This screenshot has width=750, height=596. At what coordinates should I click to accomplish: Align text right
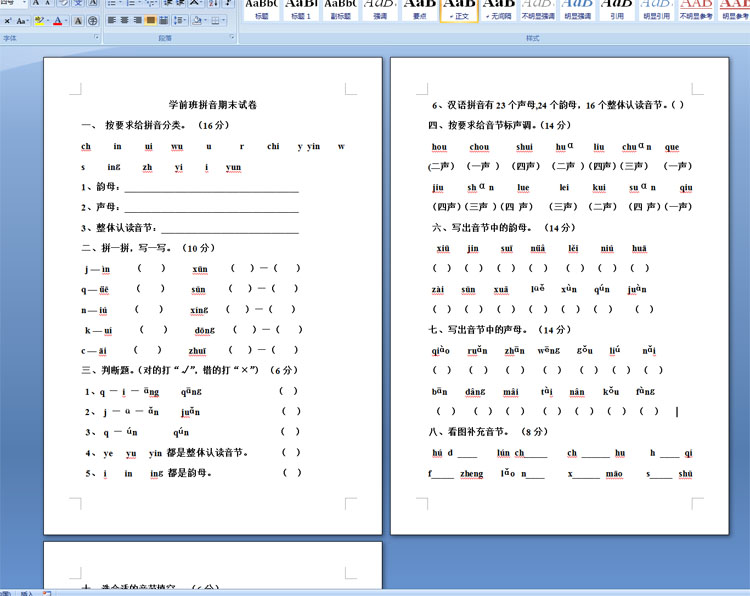[x=137, y=20]
